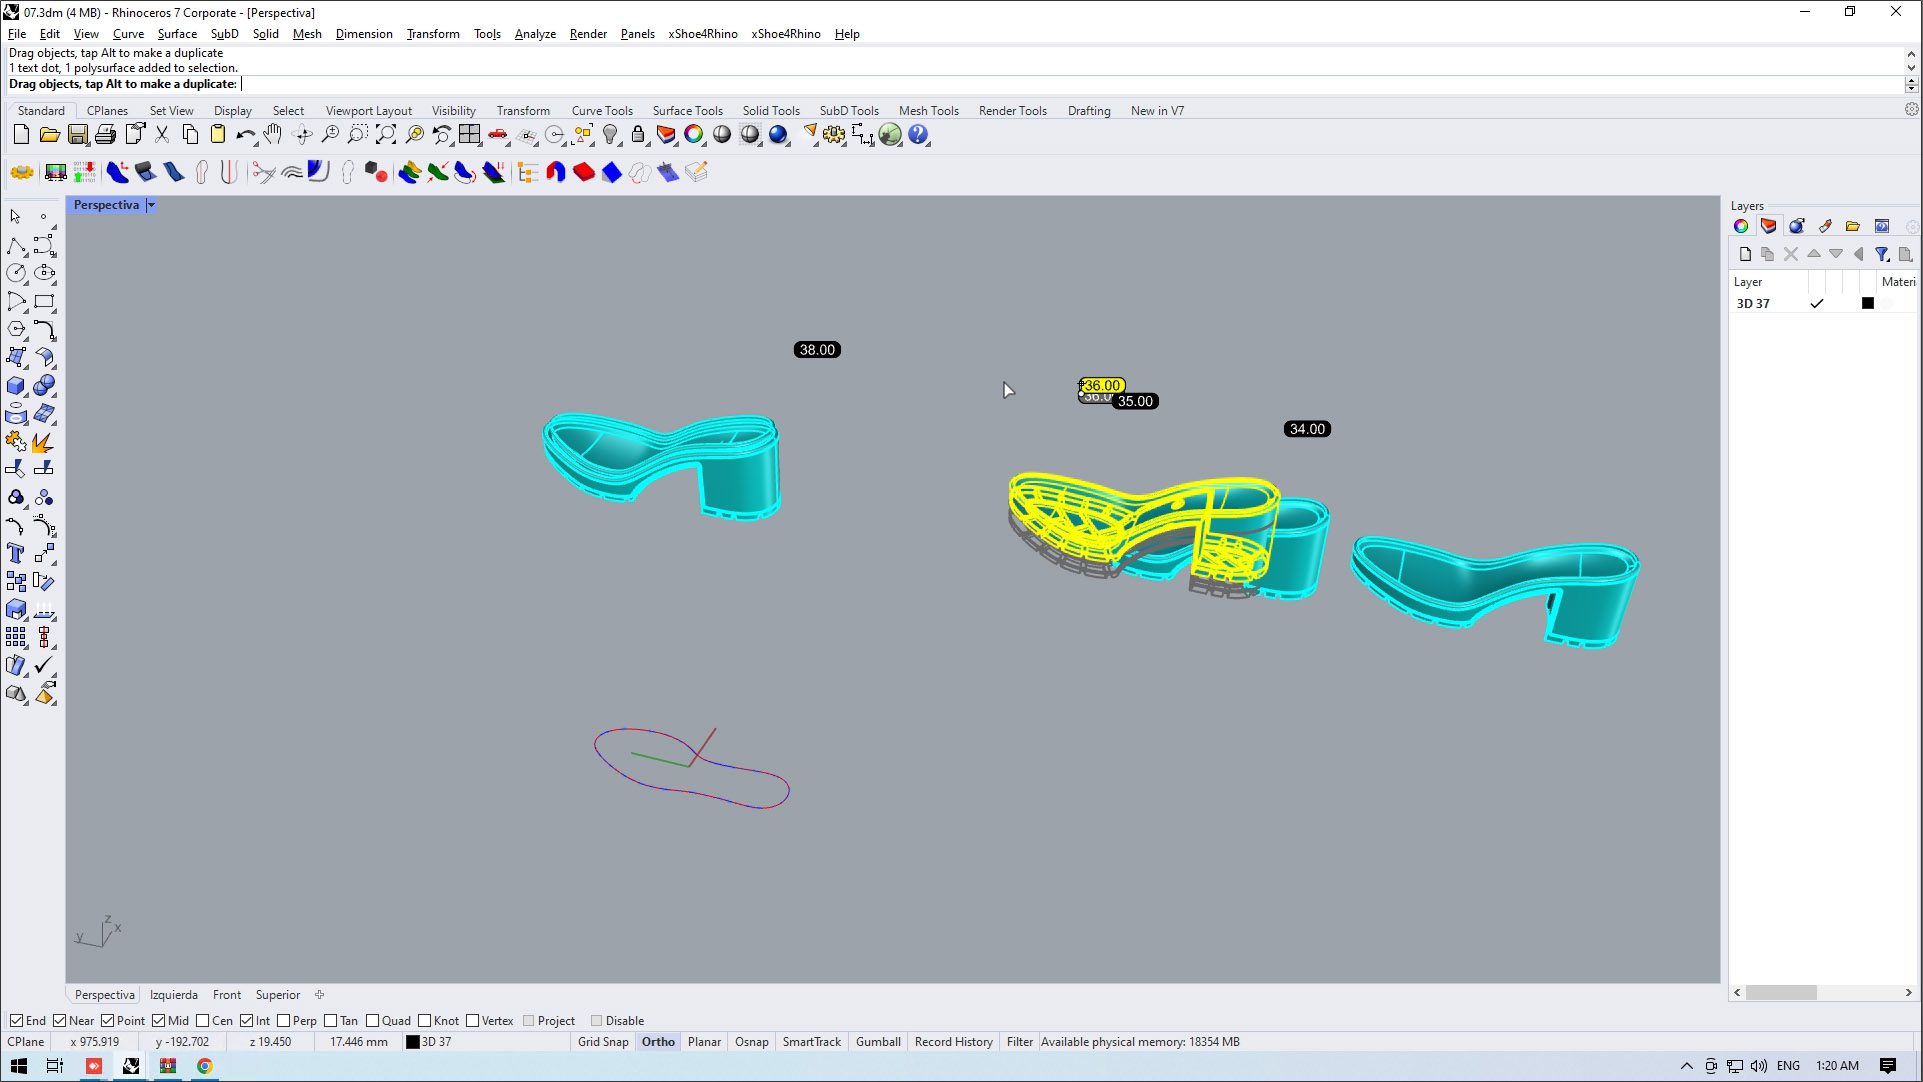The width and height of the screenshot is (1923, 1082).
Task: Open the Analyze menu
Action: point(535,34)
